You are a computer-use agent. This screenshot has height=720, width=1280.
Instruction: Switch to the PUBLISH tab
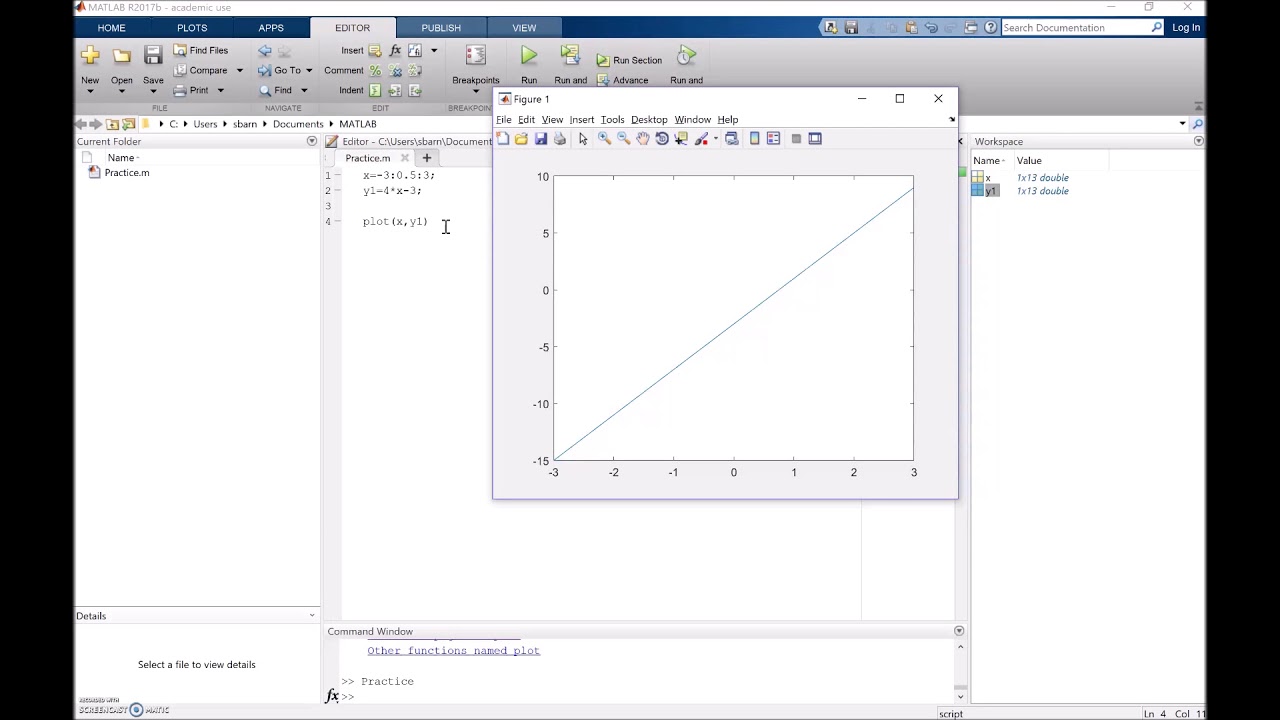(441, 28)
